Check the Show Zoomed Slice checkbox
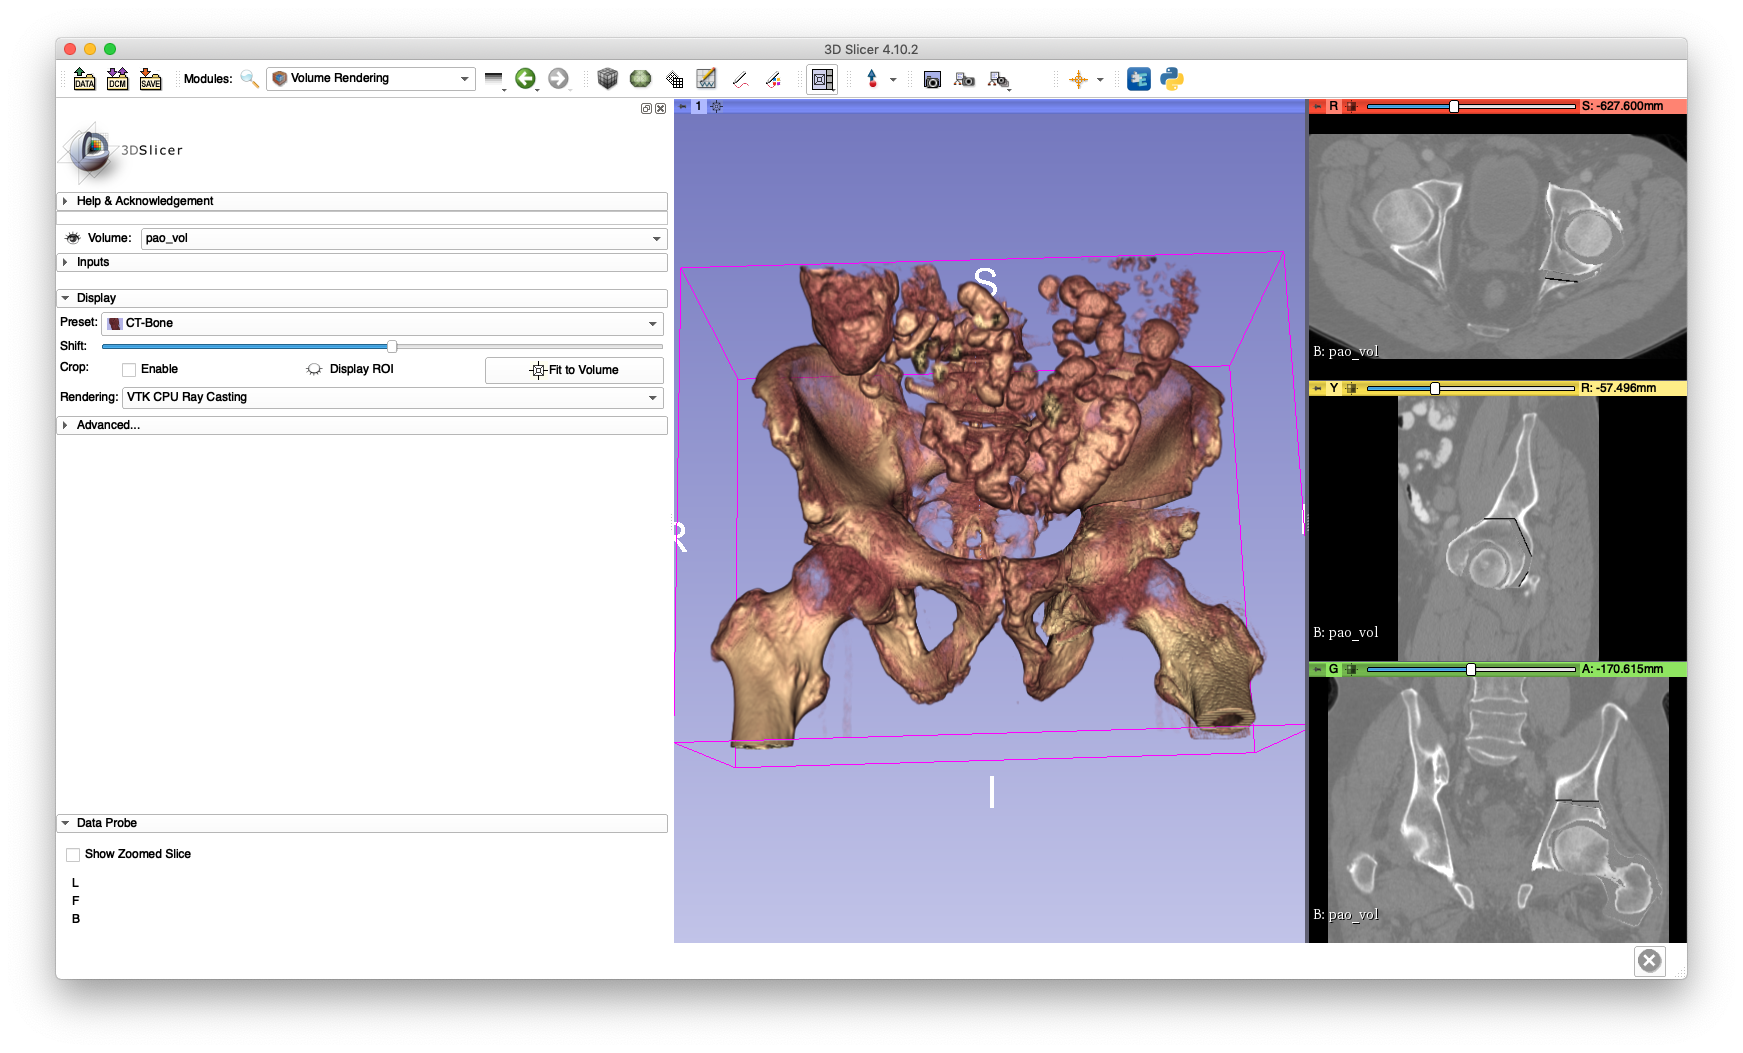Image resolution: width=1743 pixels, height=1053 pixels. click(x=73, y=854)
